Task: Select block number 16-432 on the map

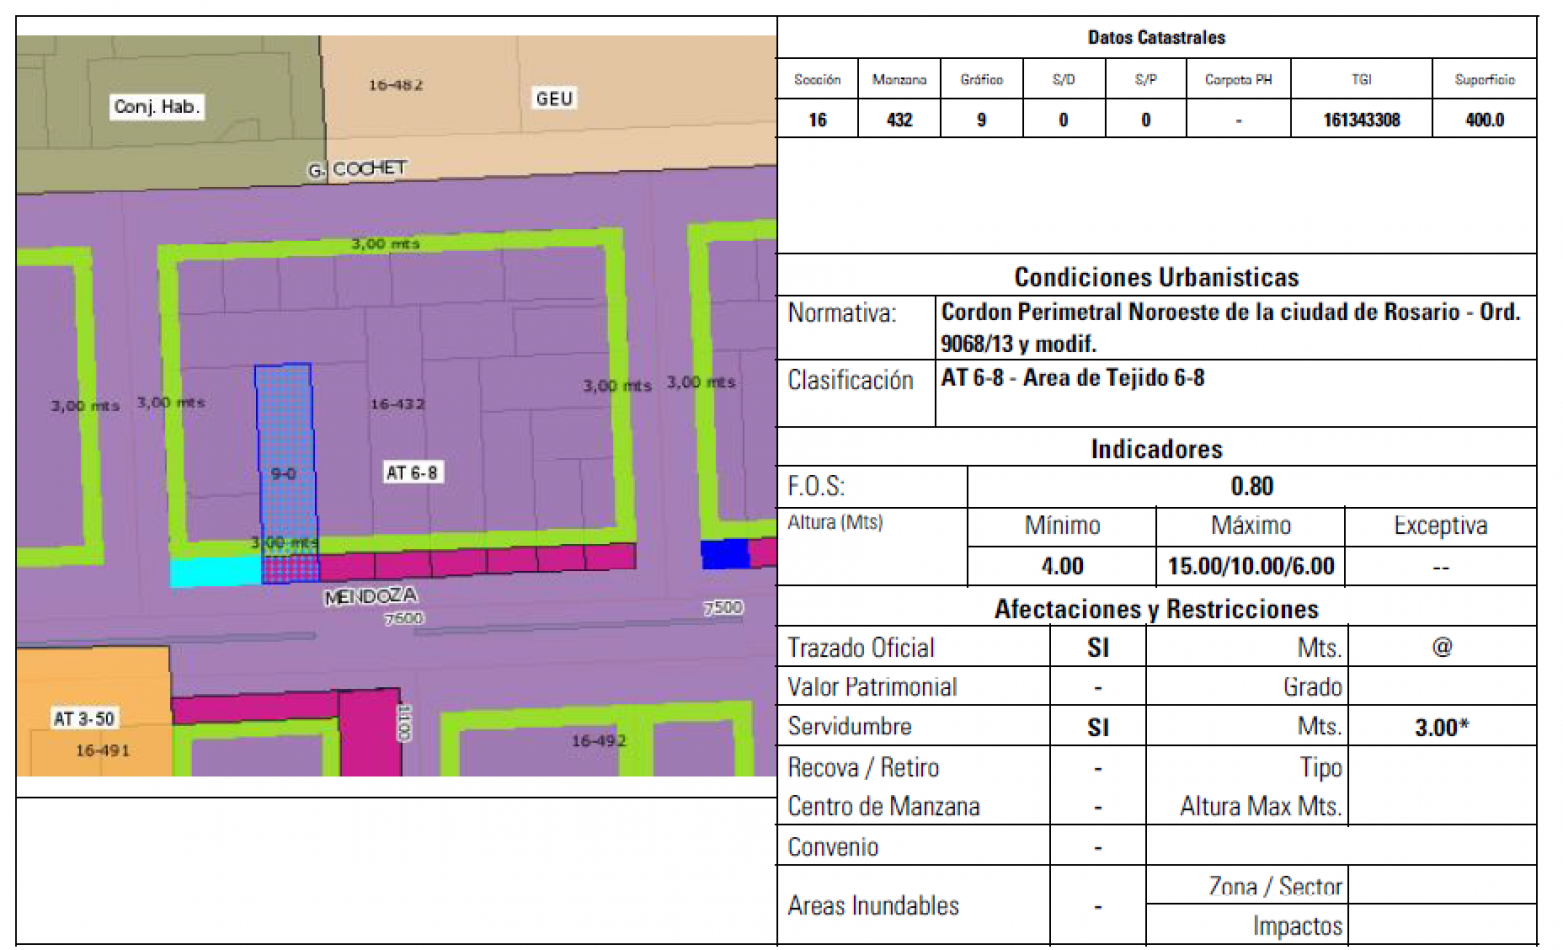Action: (397, 404)
